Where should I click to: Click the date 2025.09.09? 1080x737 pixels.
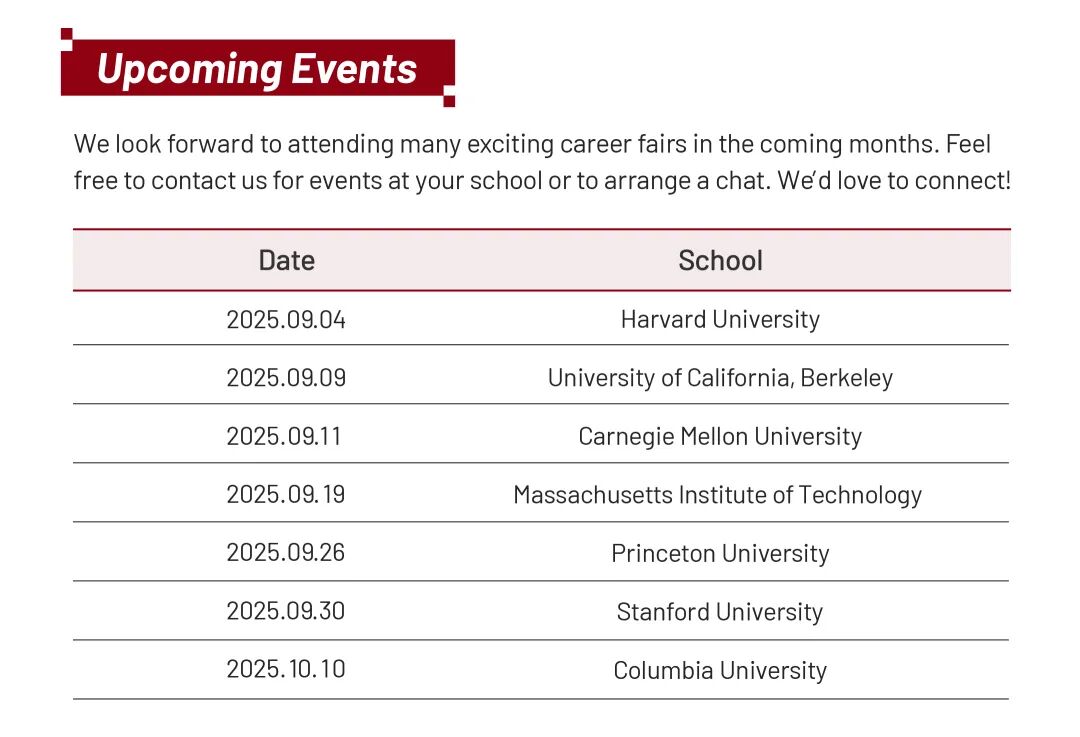(x=286, y=378)
